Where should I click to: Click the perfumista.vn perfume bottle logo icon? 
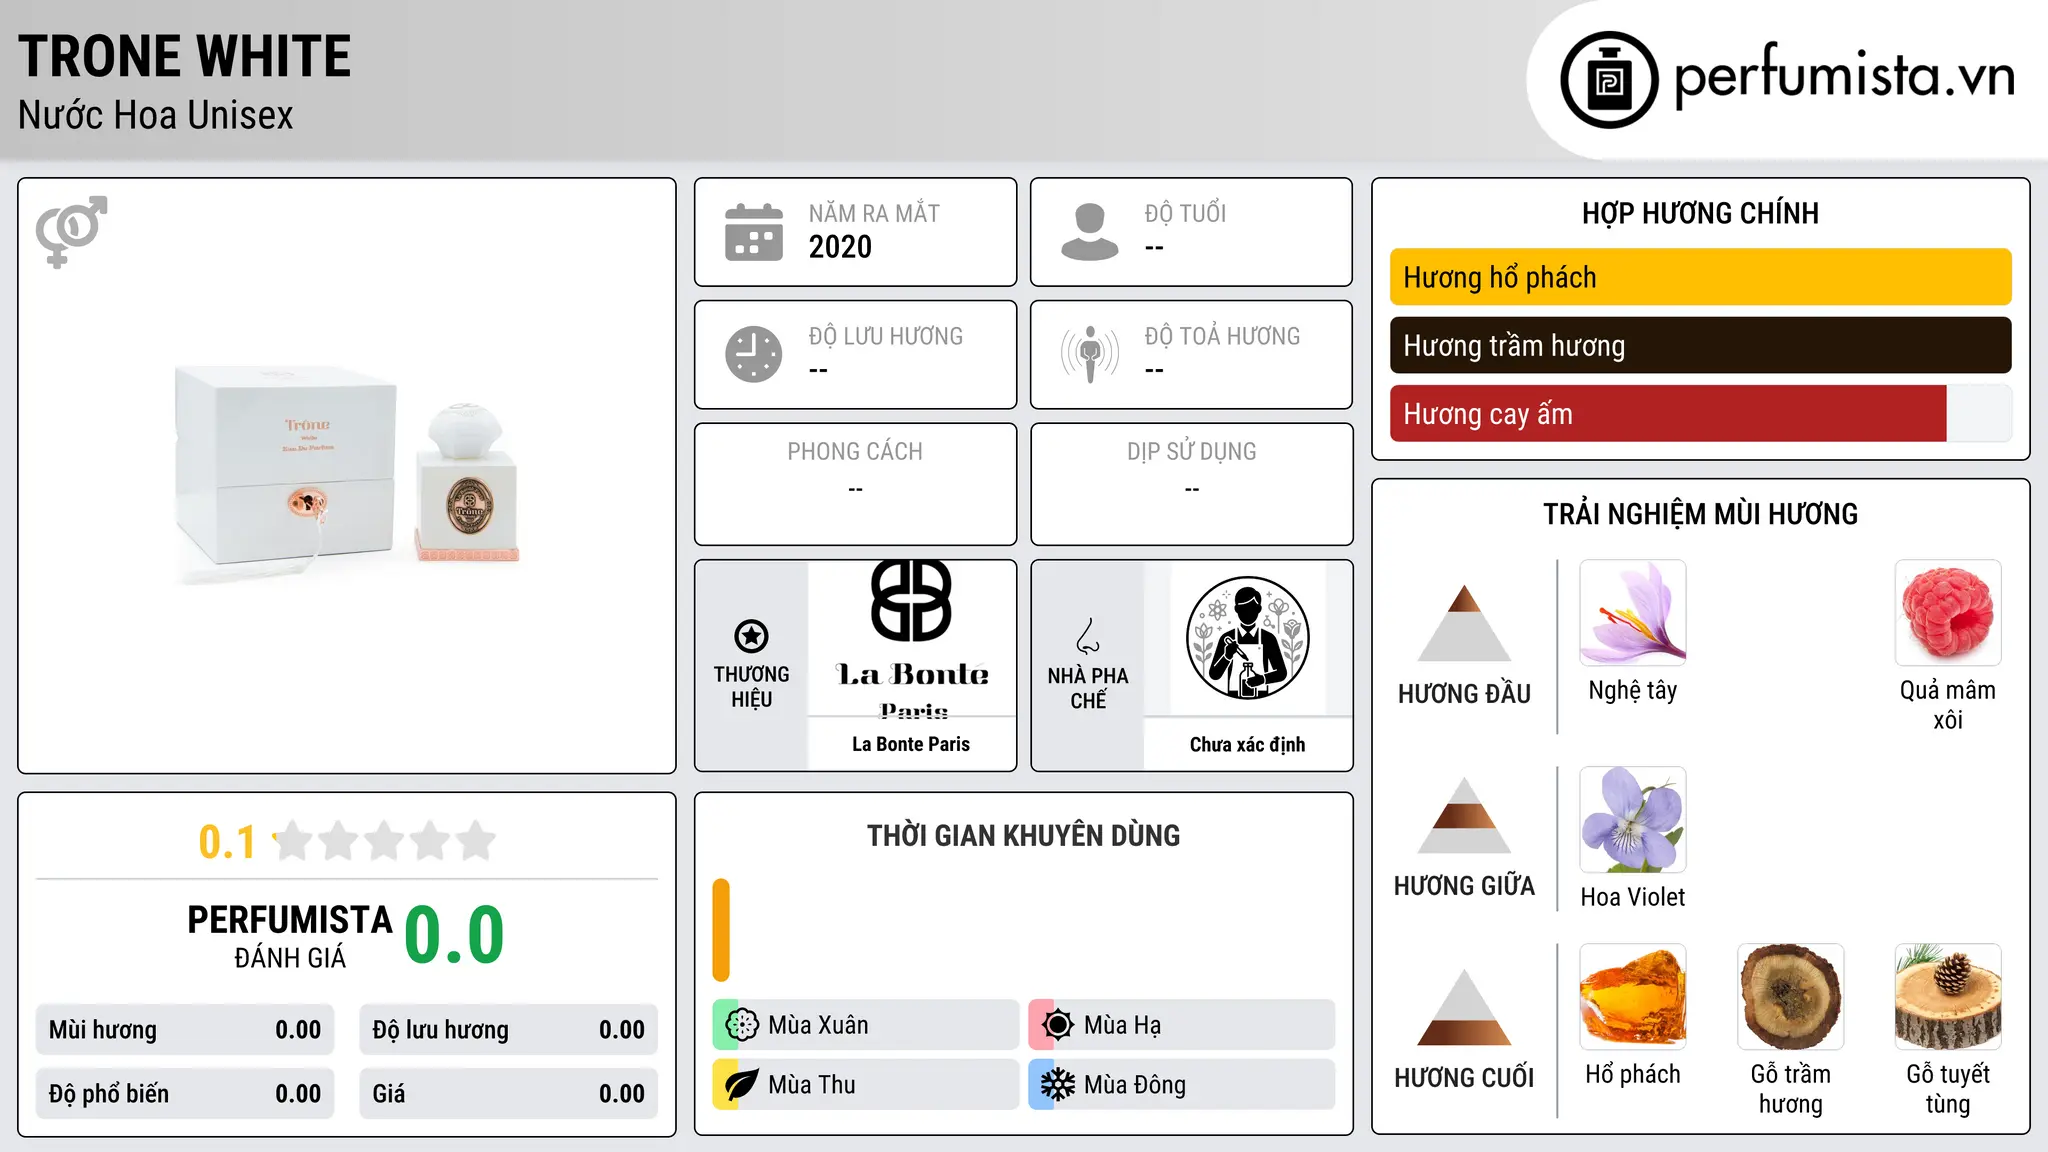[x=1609, y=80]
